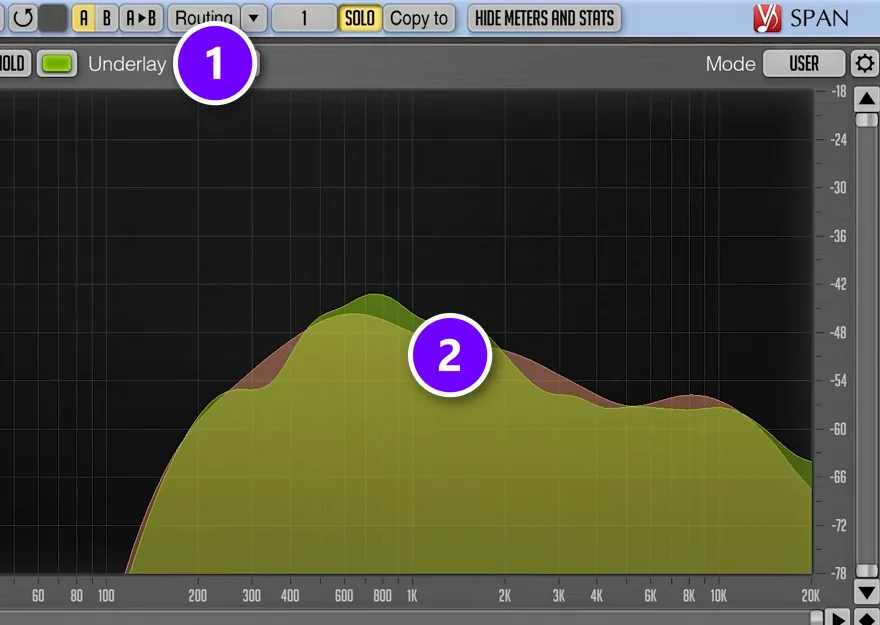Grab the lower vertical range scrollbar handle
This screenshot has width=880, height=625.
867,571
